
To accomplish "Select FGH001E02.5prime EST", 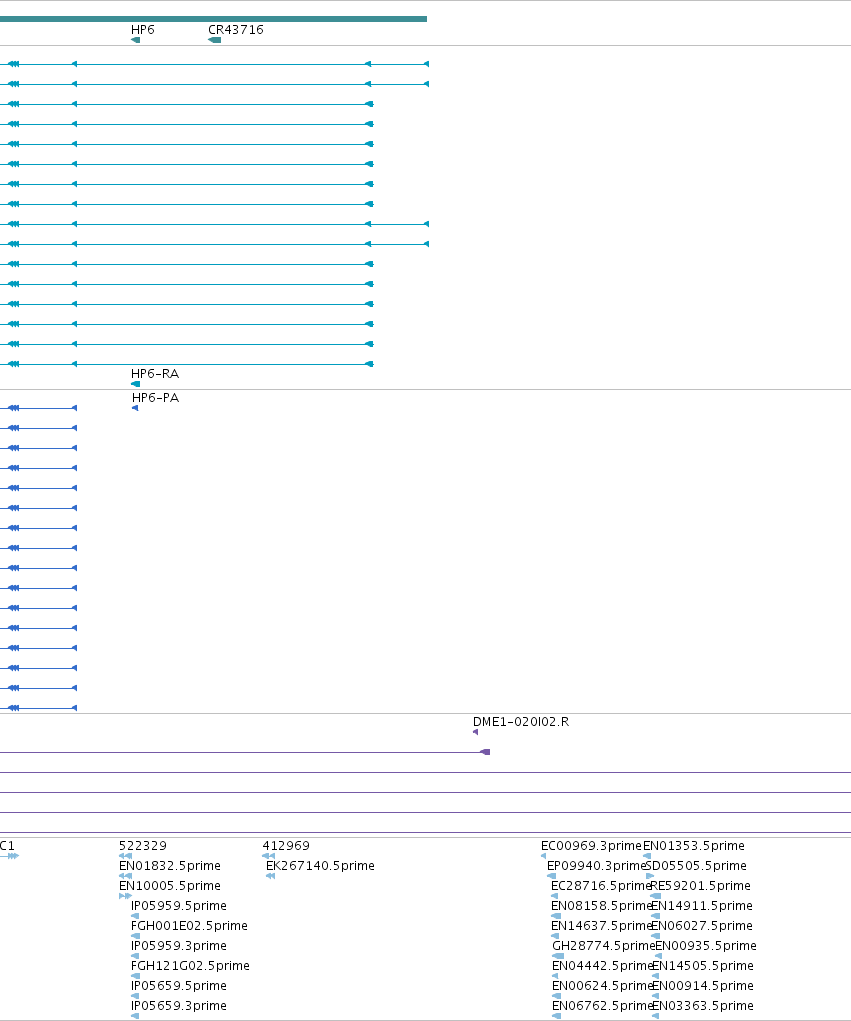I will (x=189, y=926).
